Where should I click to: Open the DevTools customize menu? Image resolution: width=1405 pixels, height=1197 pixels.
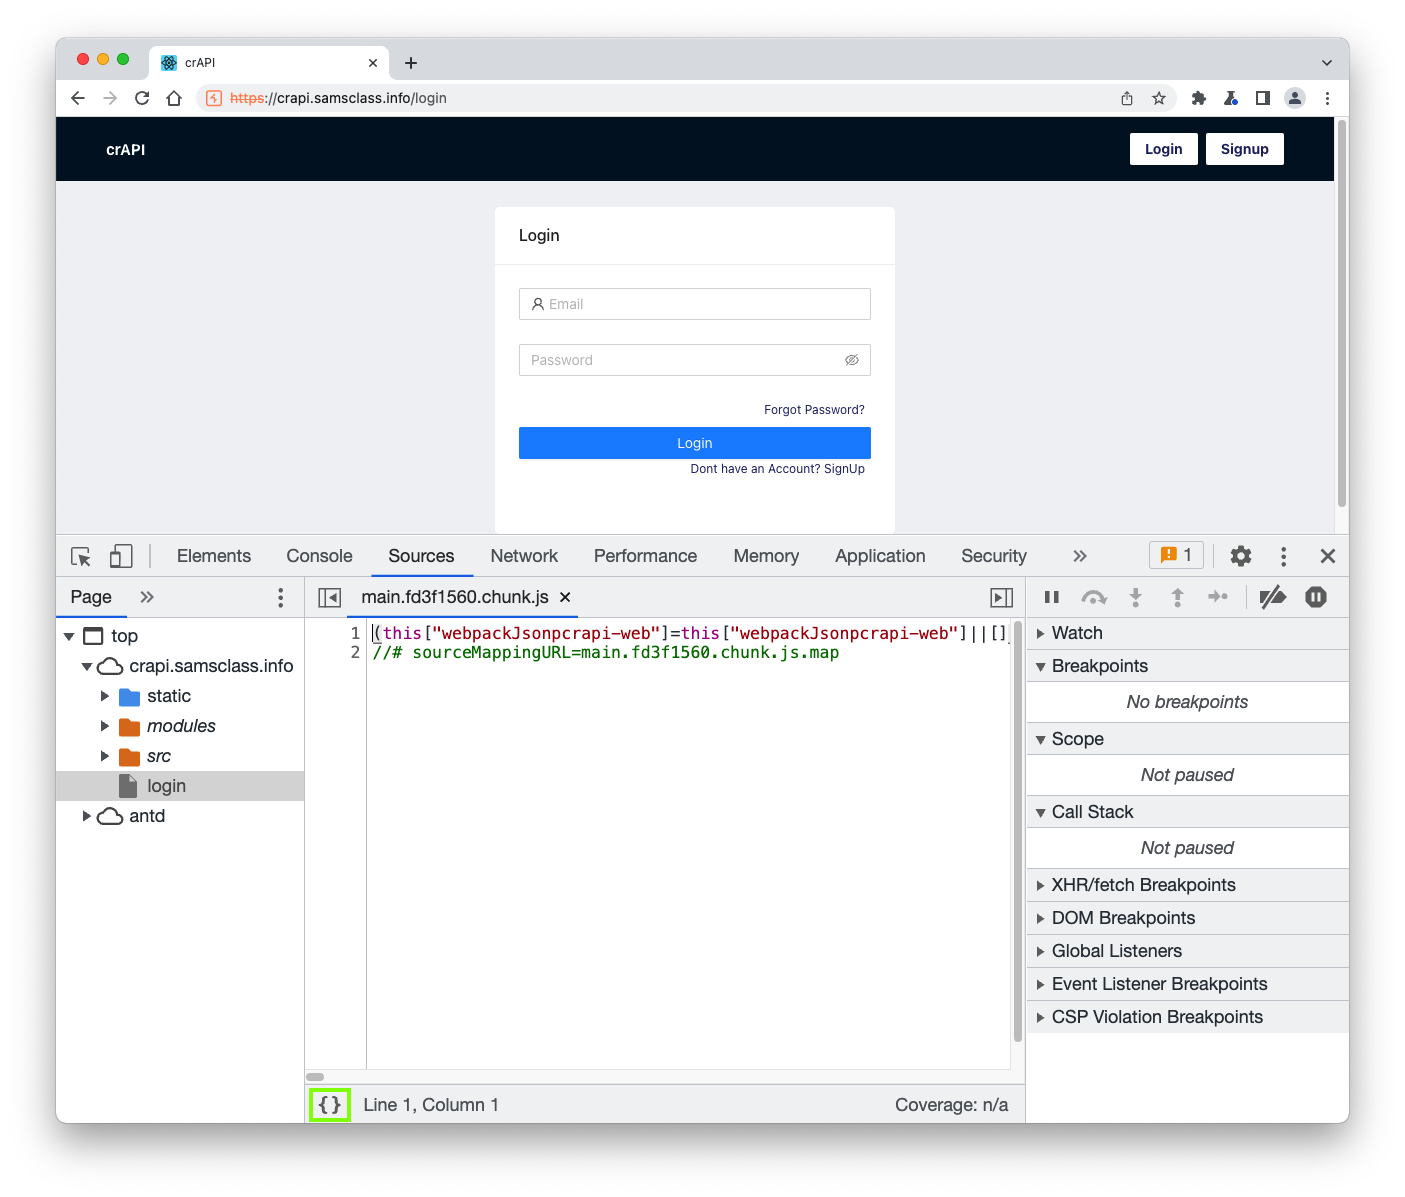1284,556
